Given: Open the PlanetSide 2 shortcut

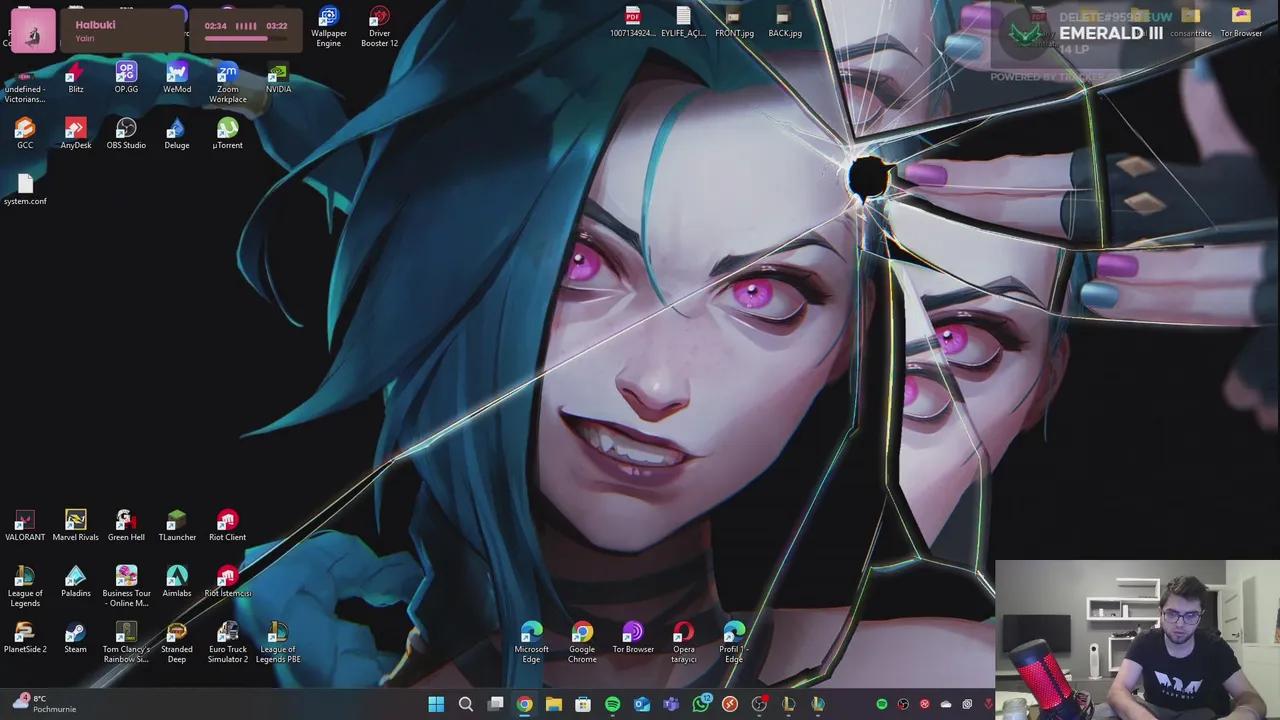Looking at the screenshot, I should click(25, 638).
